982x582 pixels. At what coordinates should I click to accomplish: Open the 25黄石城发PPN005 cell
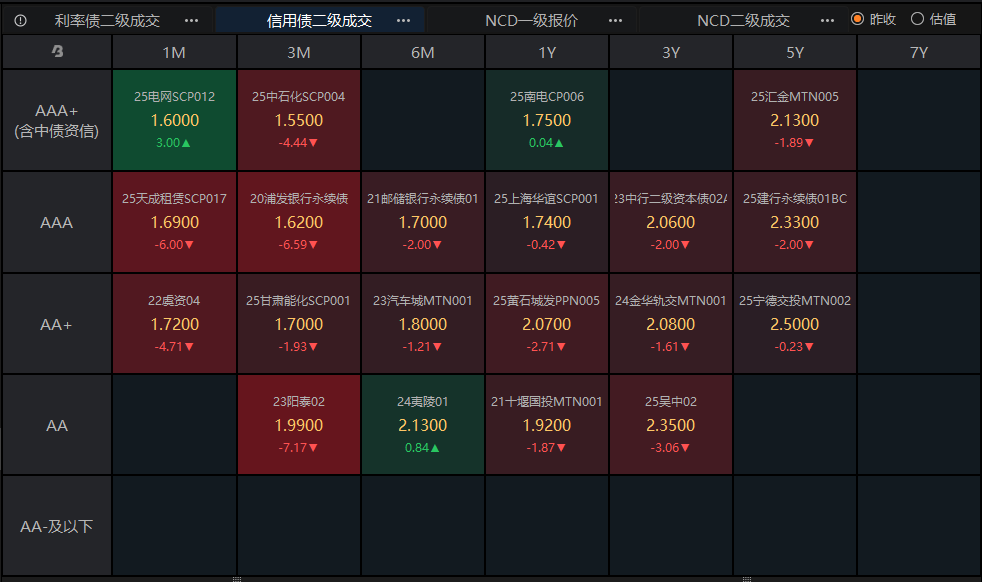[x=547, y=324]
